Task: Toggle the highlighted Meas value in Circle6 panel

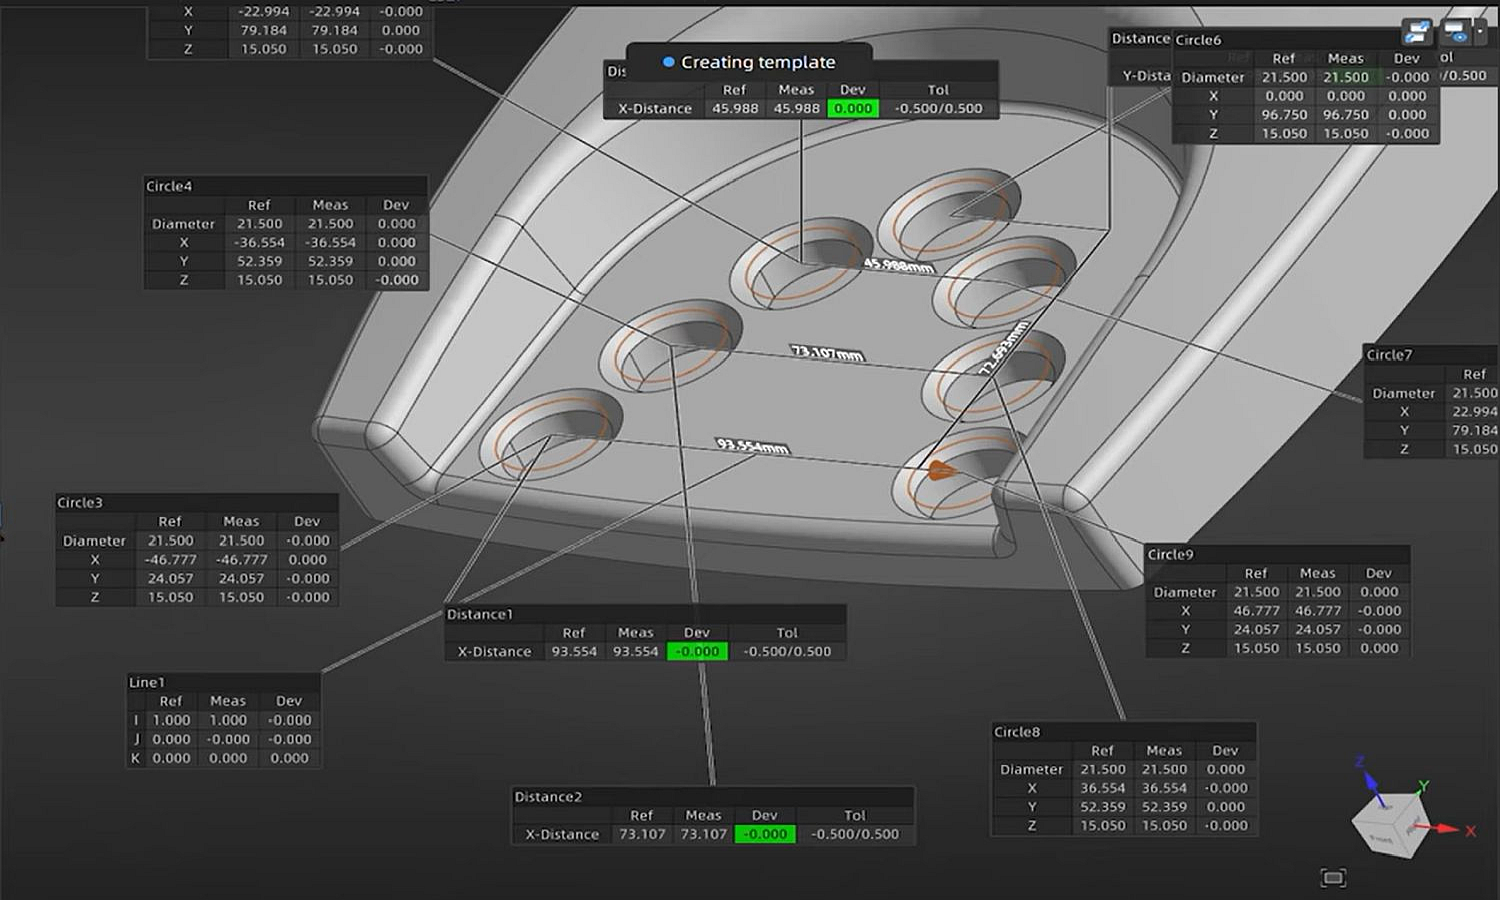Action: tap(1345, 76)
